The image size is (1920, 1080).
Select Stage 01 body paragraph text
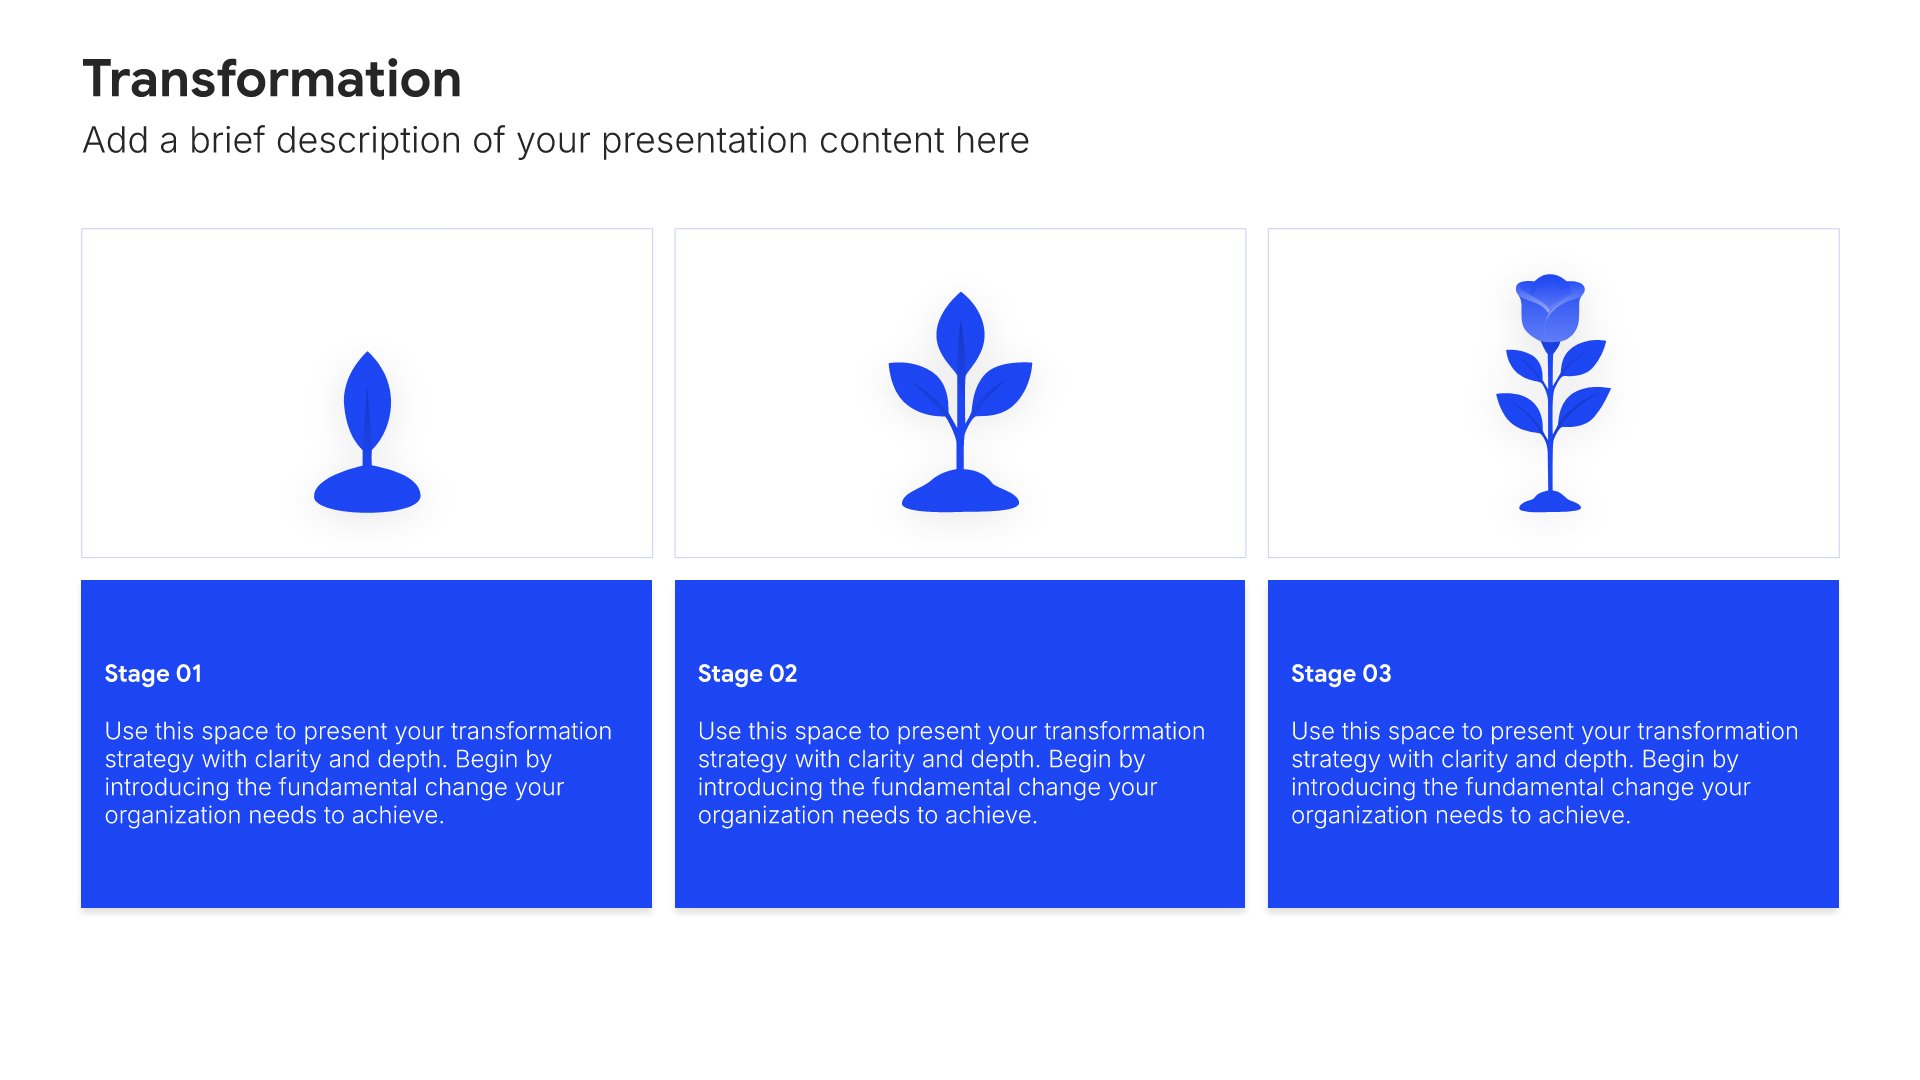[358, 773]
